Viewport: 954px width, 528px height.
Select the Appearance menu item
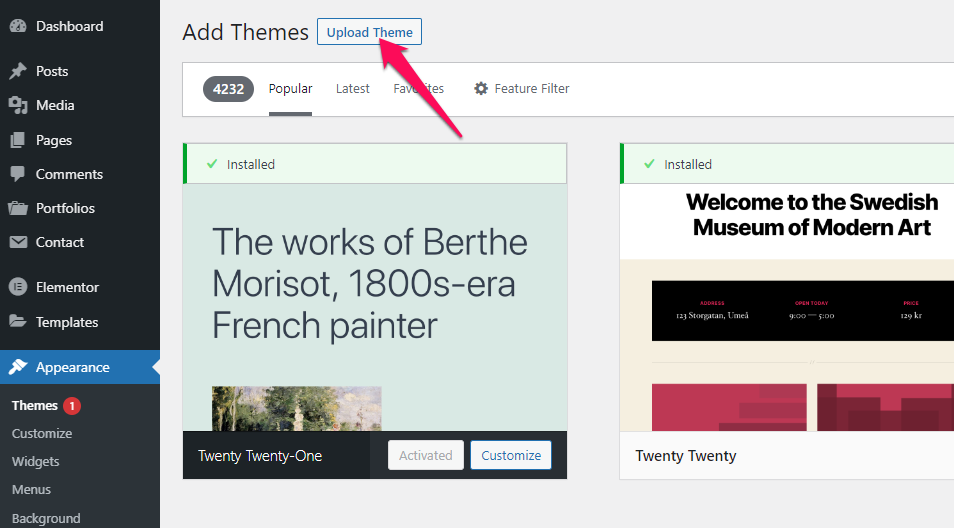80,367
